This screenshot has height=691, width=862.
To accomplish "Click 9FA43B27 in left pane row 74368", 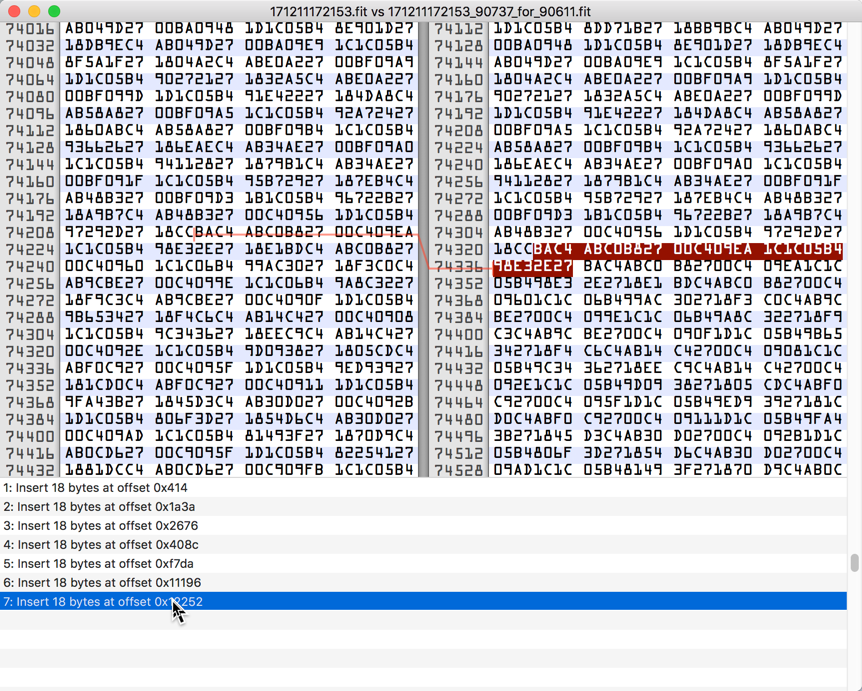I will [104, 402].
